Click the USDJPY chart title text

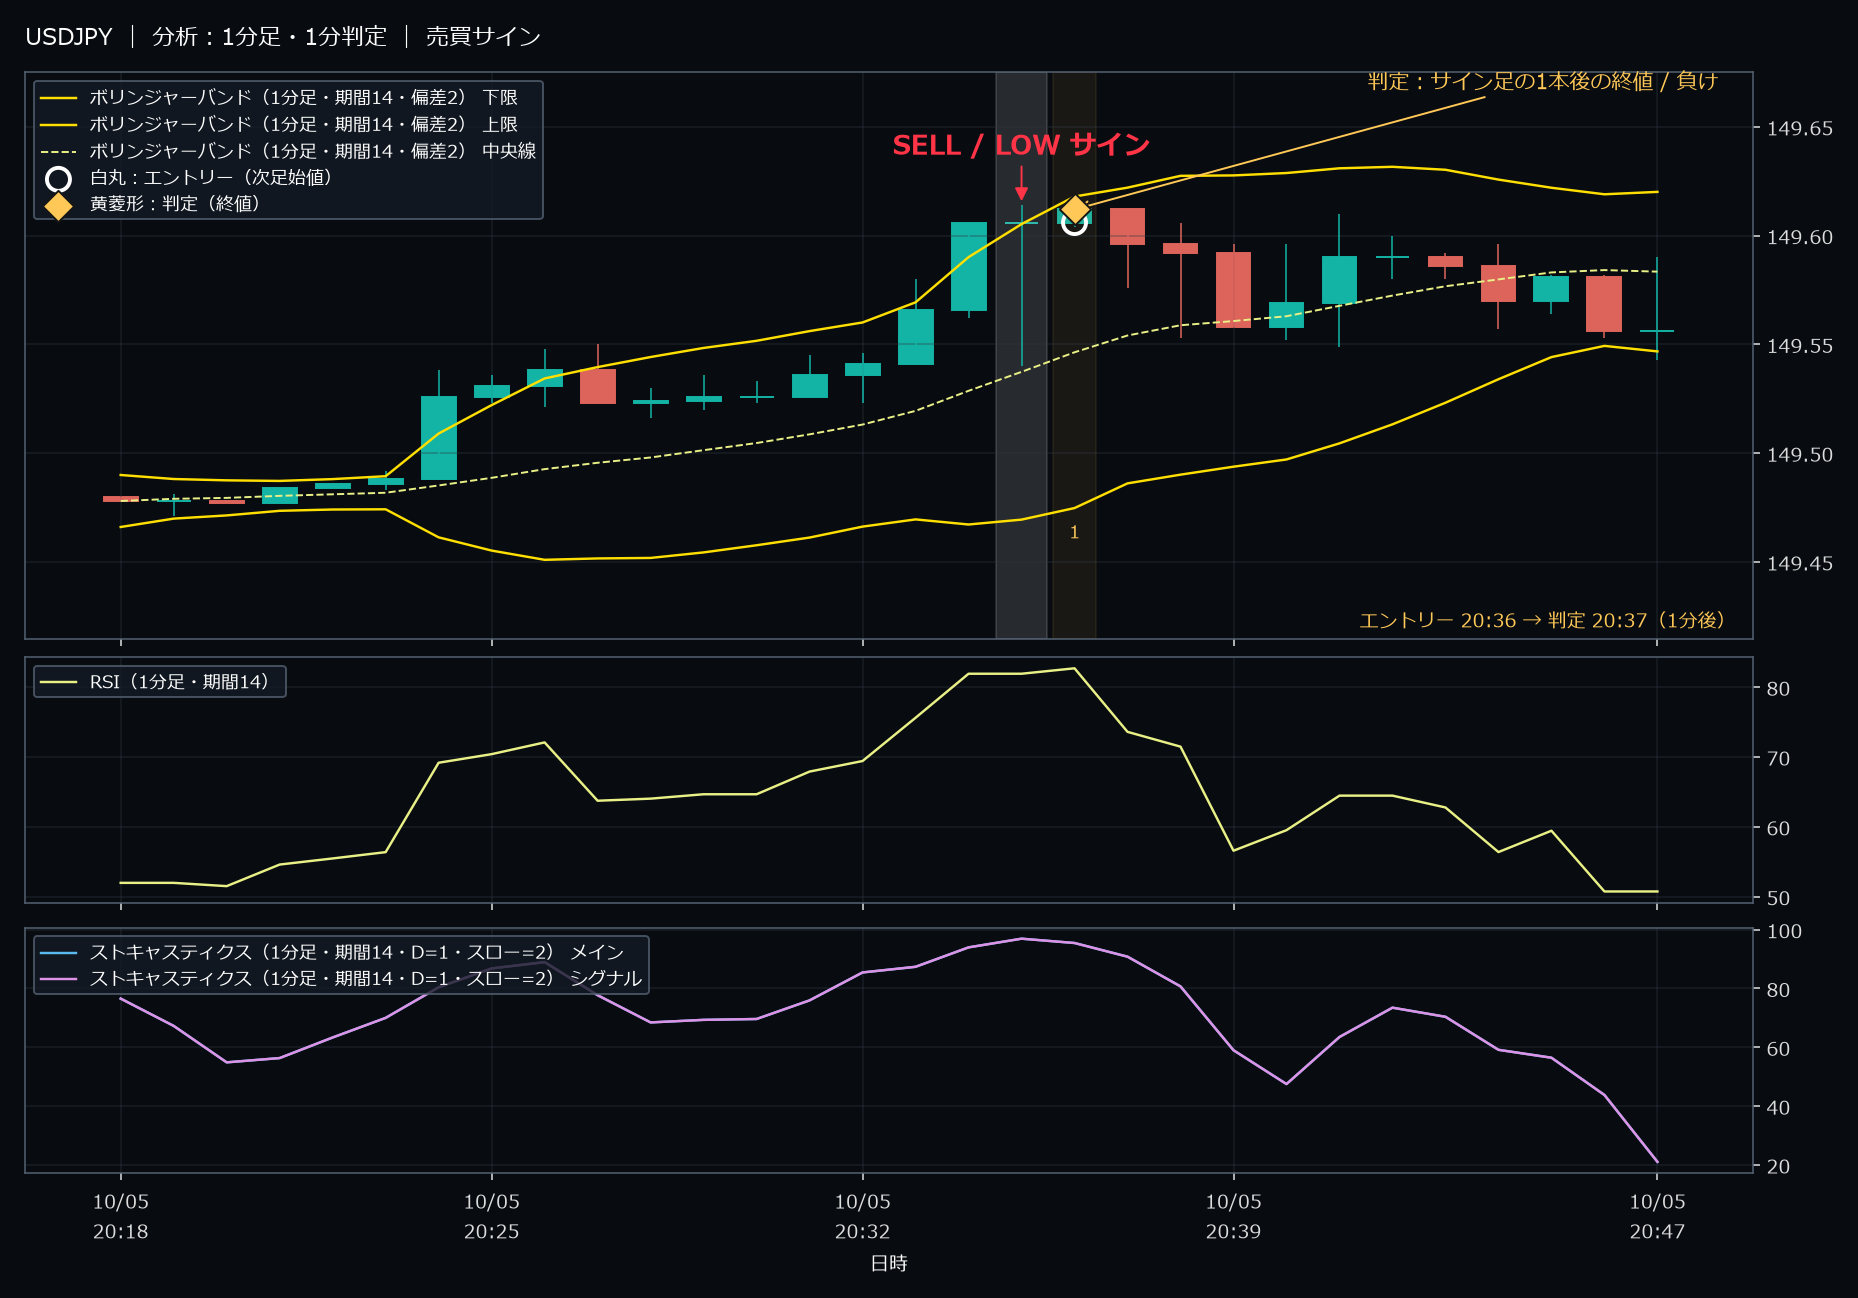[x=69, y=37]
